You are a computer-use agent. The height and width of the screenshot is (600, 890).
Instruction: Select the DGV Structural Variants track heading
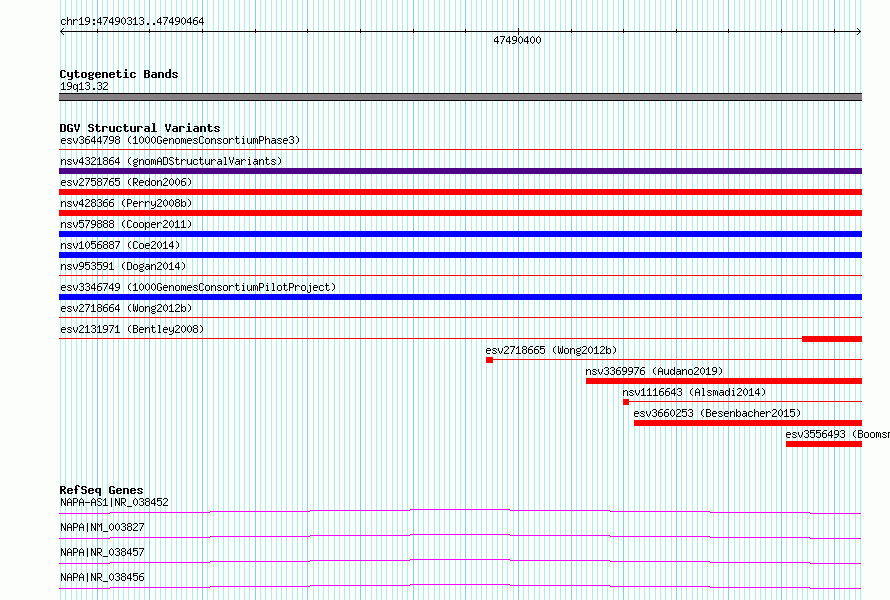(140, 128)
